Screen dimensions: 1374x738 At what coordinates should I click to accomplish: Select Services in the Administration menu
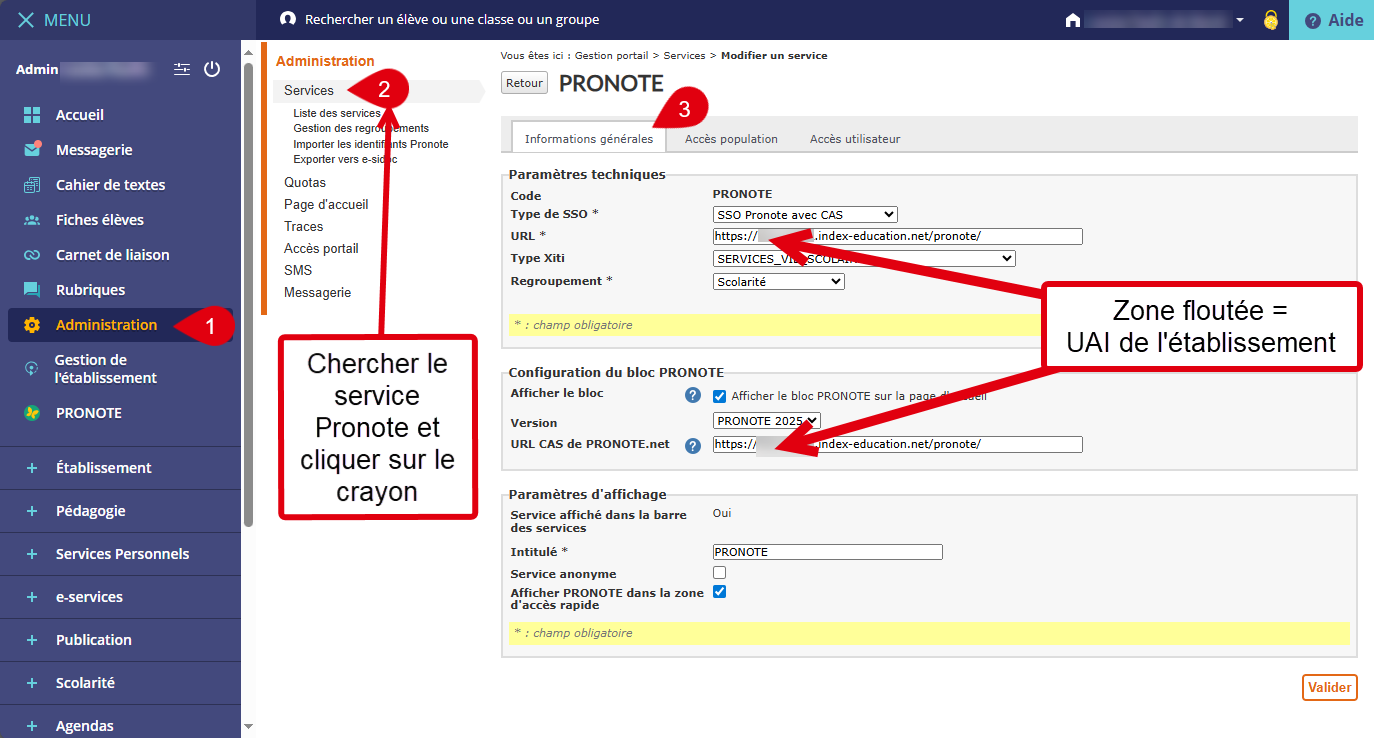point(308,90)
